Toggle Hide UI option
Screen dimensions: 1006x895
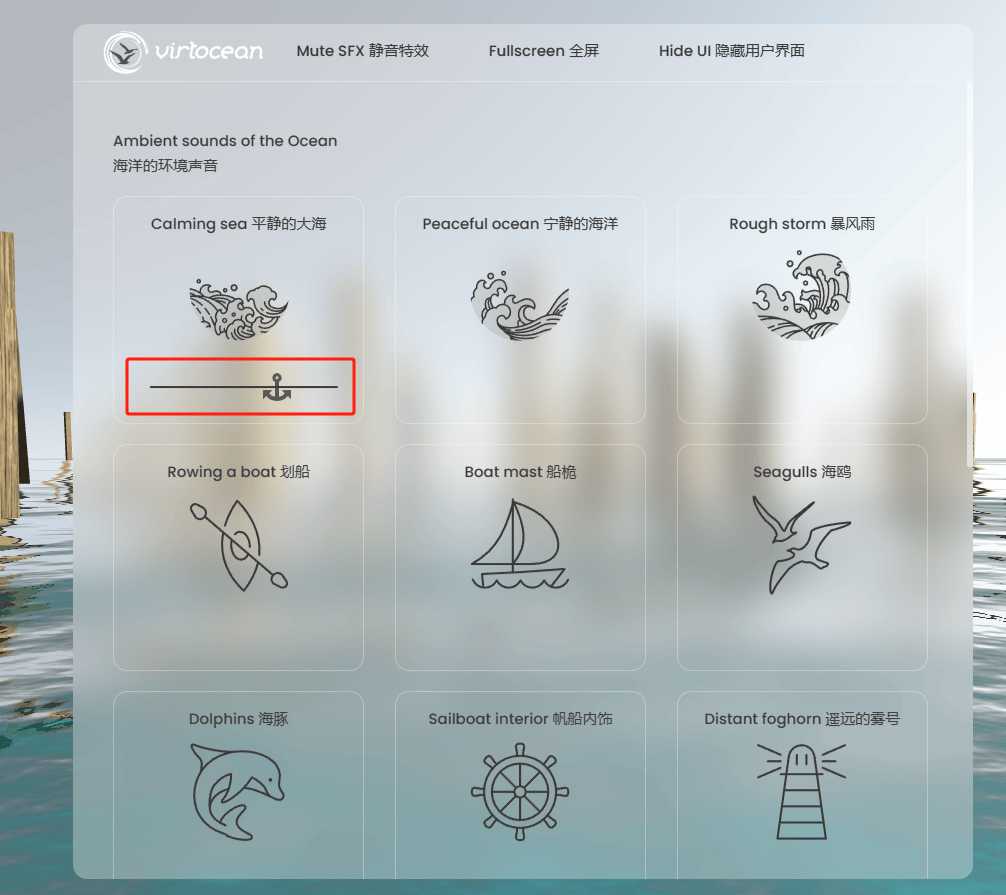coord(731,51)
